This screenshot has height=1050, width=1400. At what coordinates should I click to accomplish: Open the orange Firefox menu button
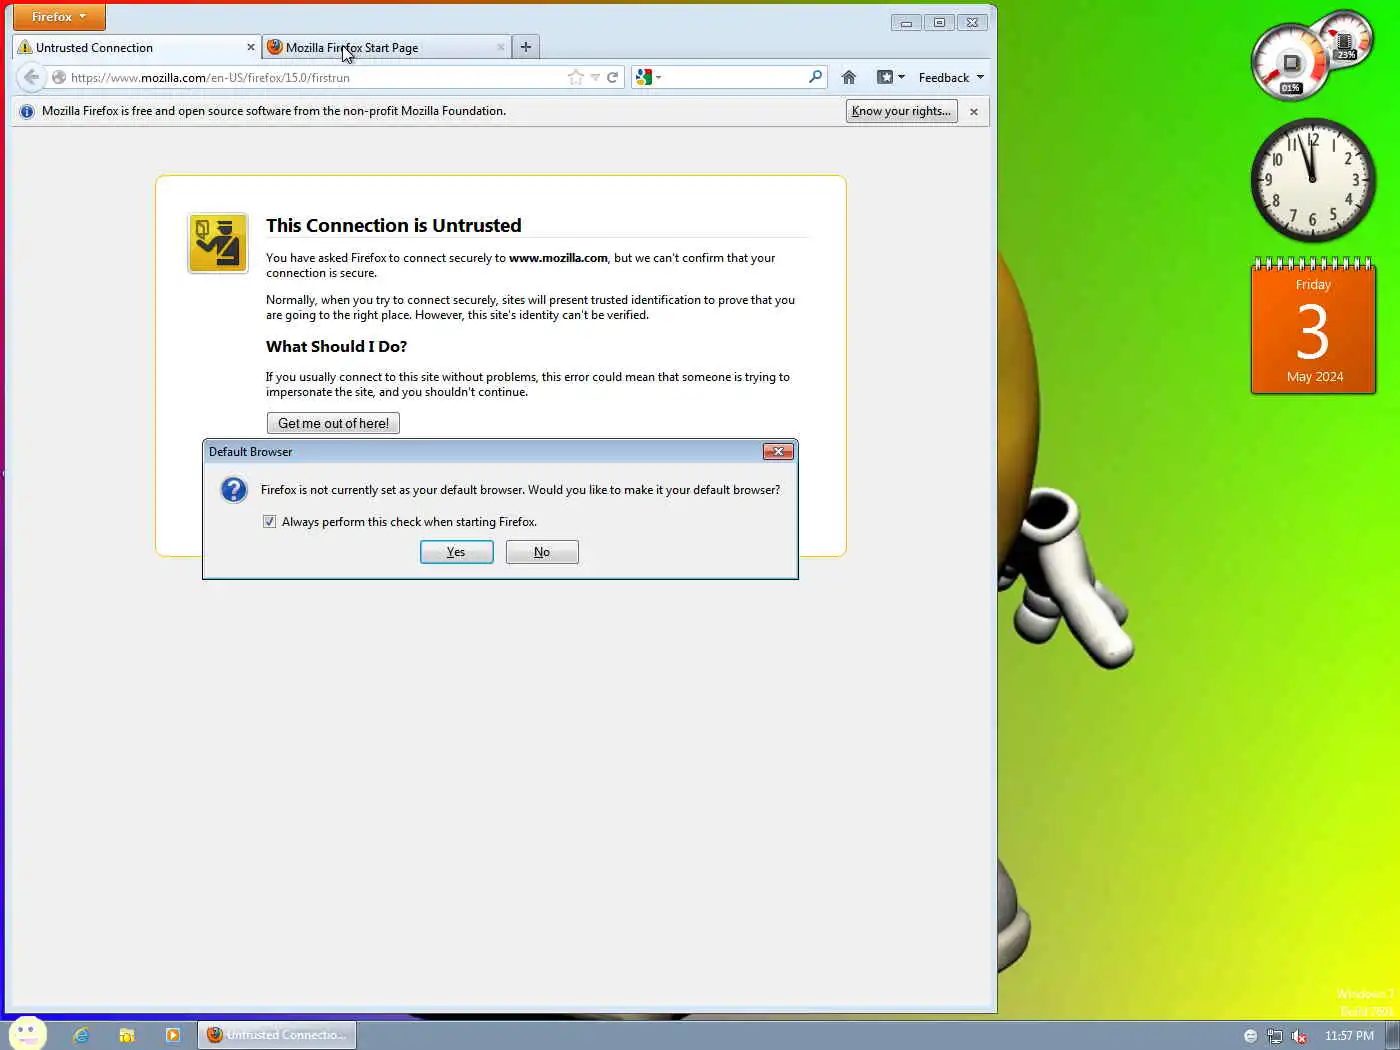59,17
